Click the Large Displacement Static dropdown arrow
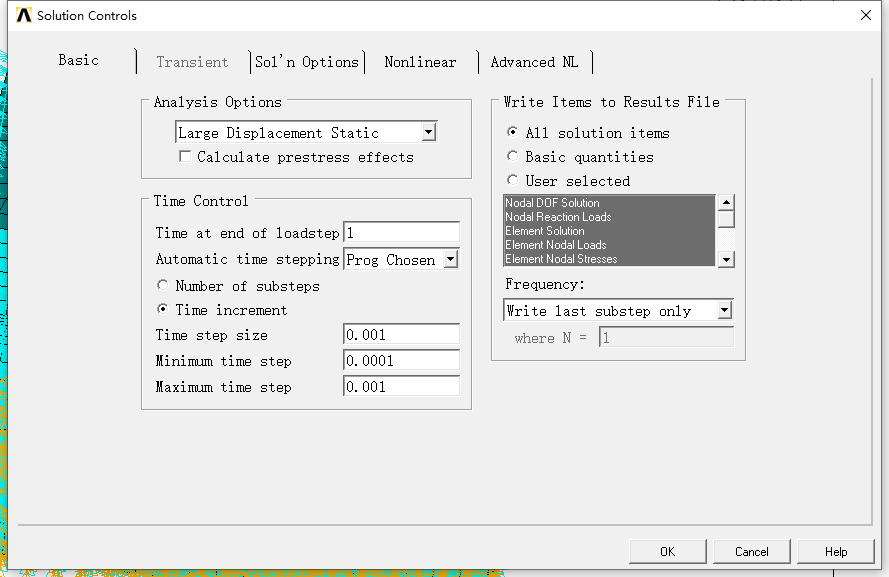Screen dimensions: 889x577 (429, 133)
